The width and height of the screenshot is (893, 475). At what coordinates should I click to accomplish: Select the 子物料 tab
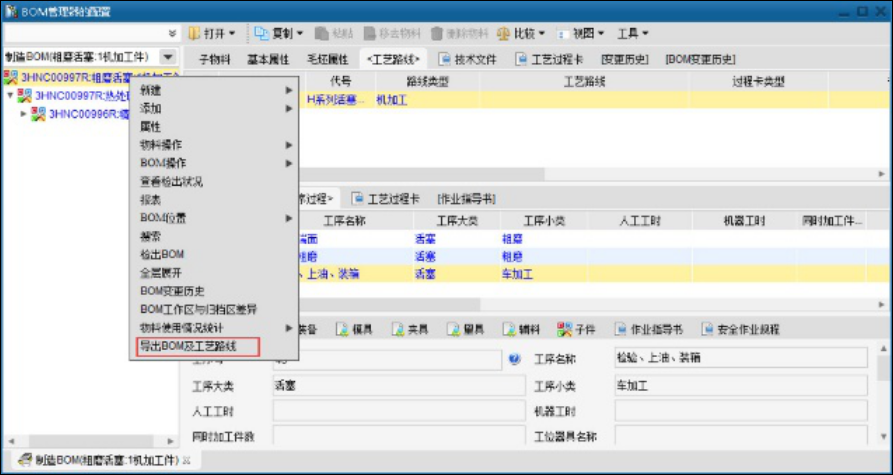(x=215, y=59)
